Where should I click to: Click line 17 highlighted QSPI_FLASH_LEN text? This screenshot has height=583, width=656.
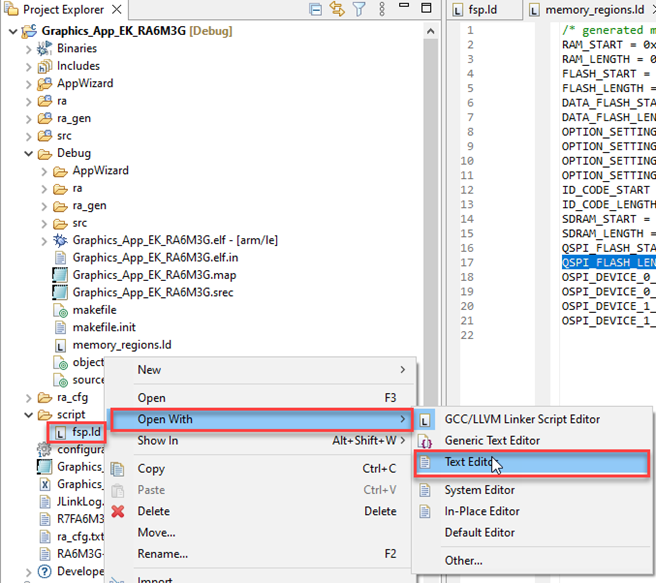click(608, 263)
